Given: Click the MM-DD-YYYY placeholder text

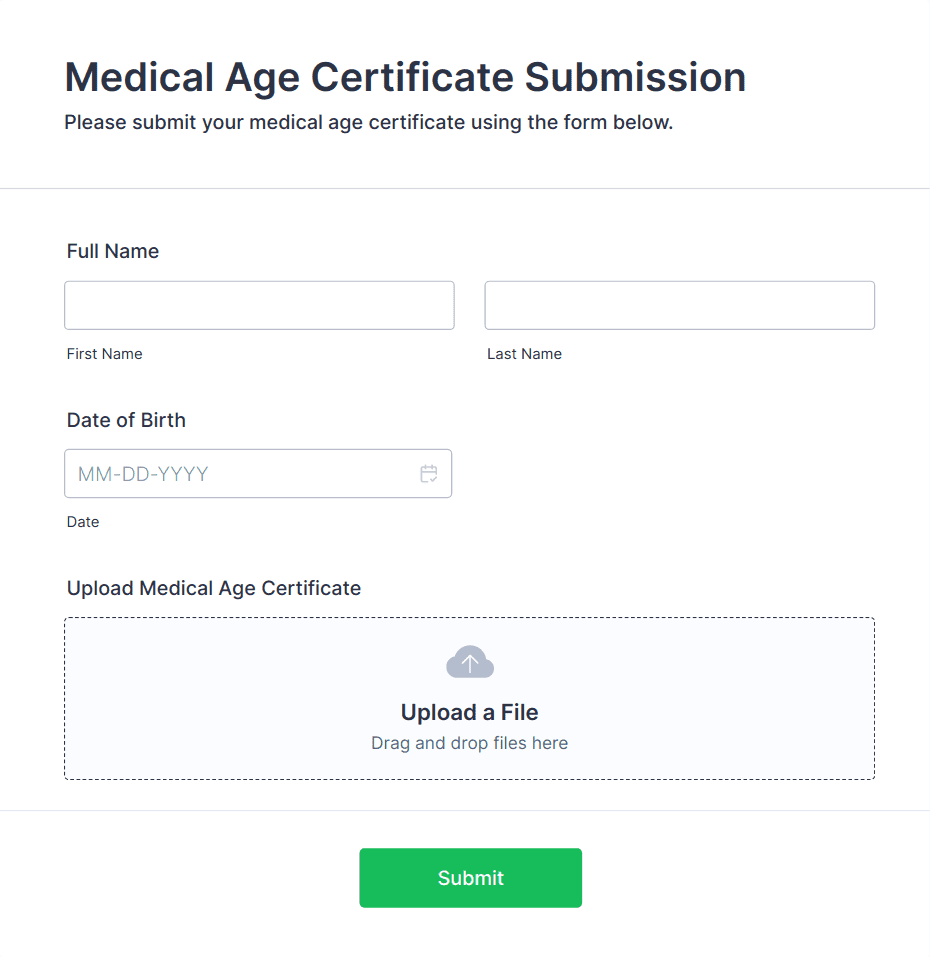Looking at the screenshot, I should click(x=143, y=474).
